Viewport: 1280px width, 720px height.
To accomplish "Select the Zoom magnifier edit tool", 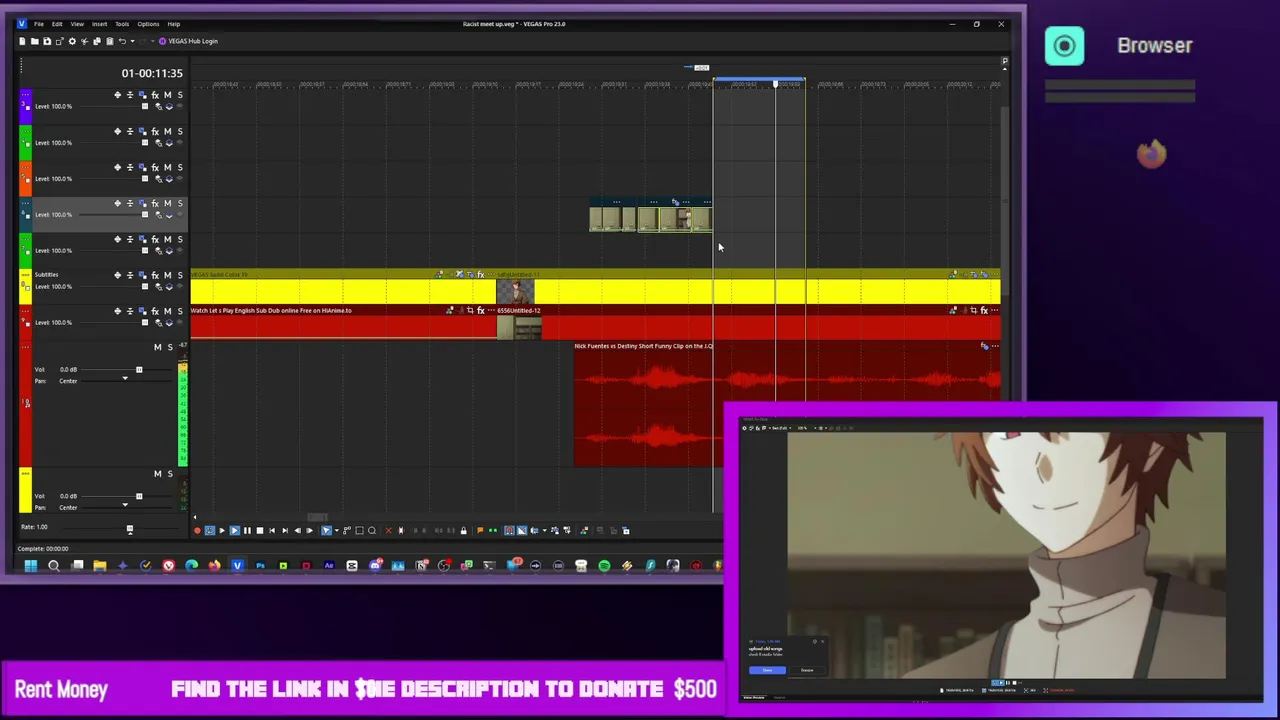I will pos(372,530).
